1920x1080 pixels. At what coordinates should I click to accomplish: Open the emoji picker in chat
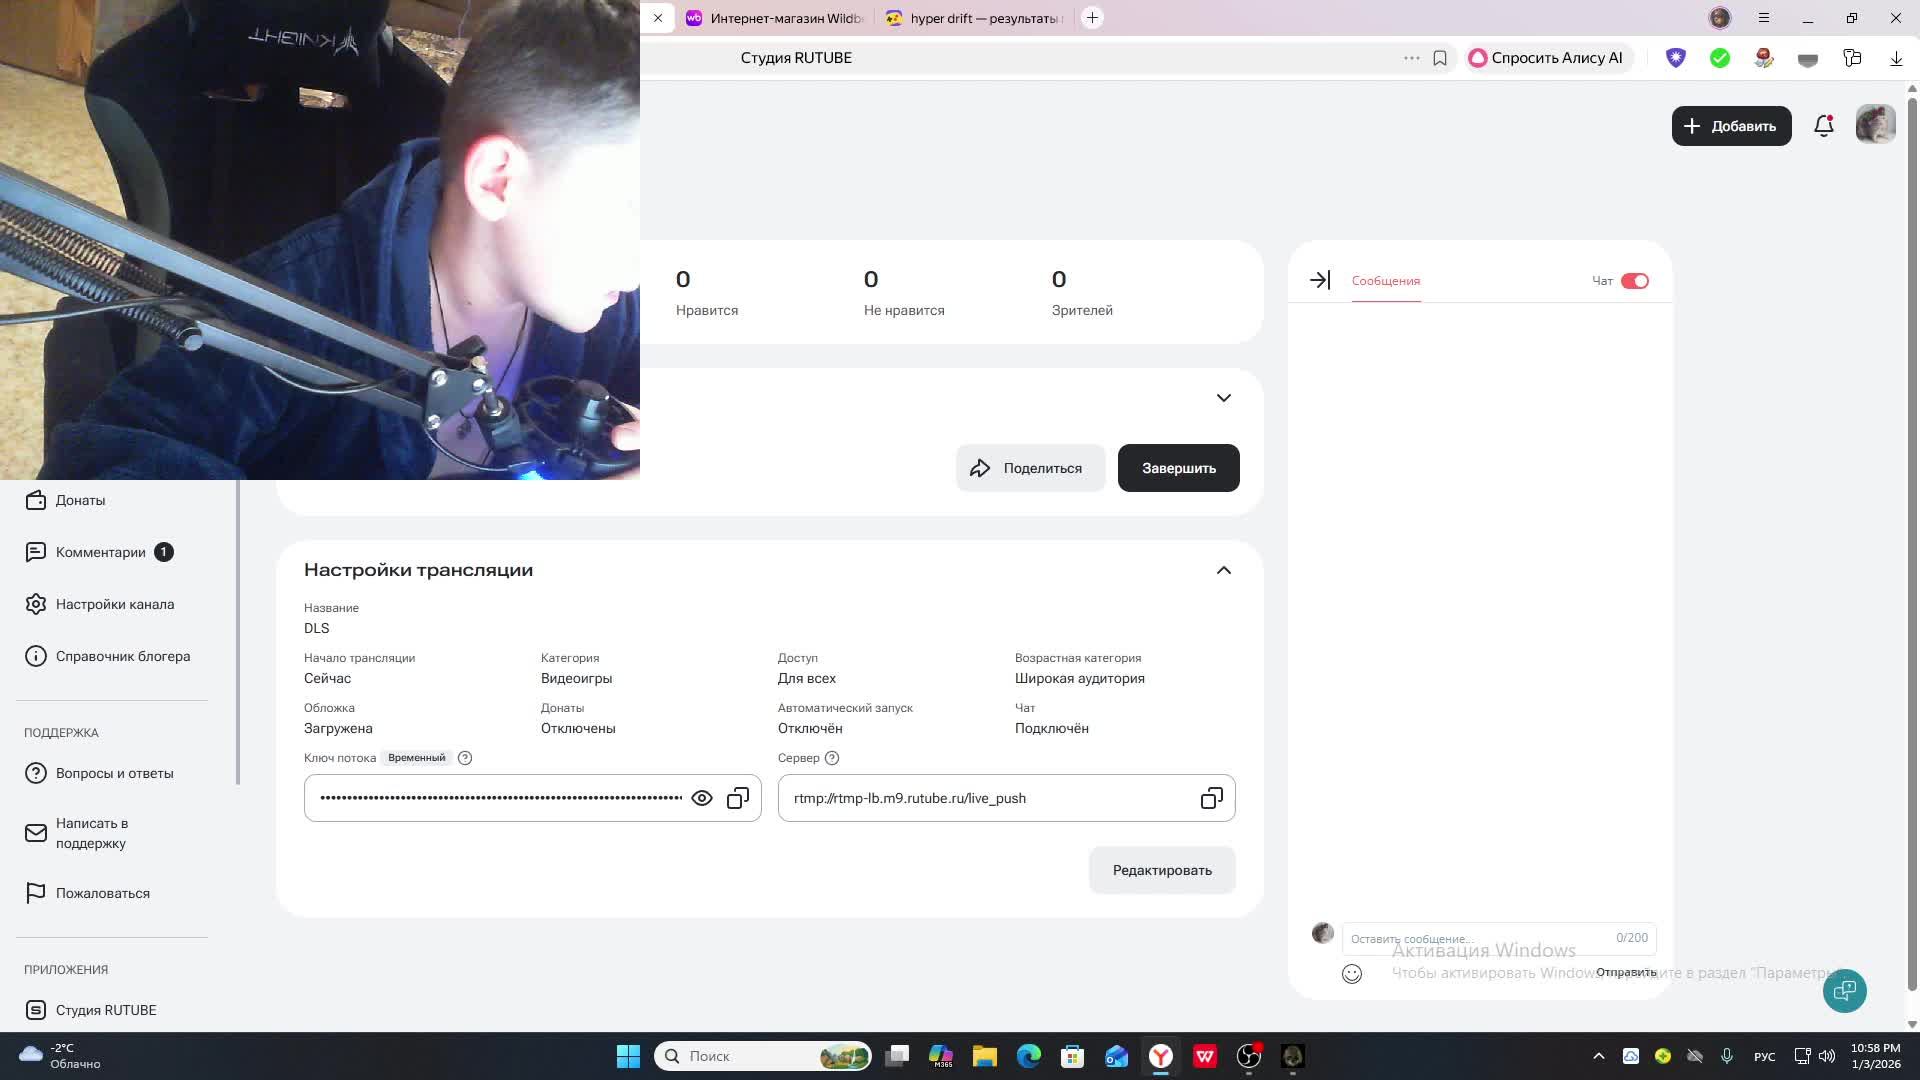1351,974
